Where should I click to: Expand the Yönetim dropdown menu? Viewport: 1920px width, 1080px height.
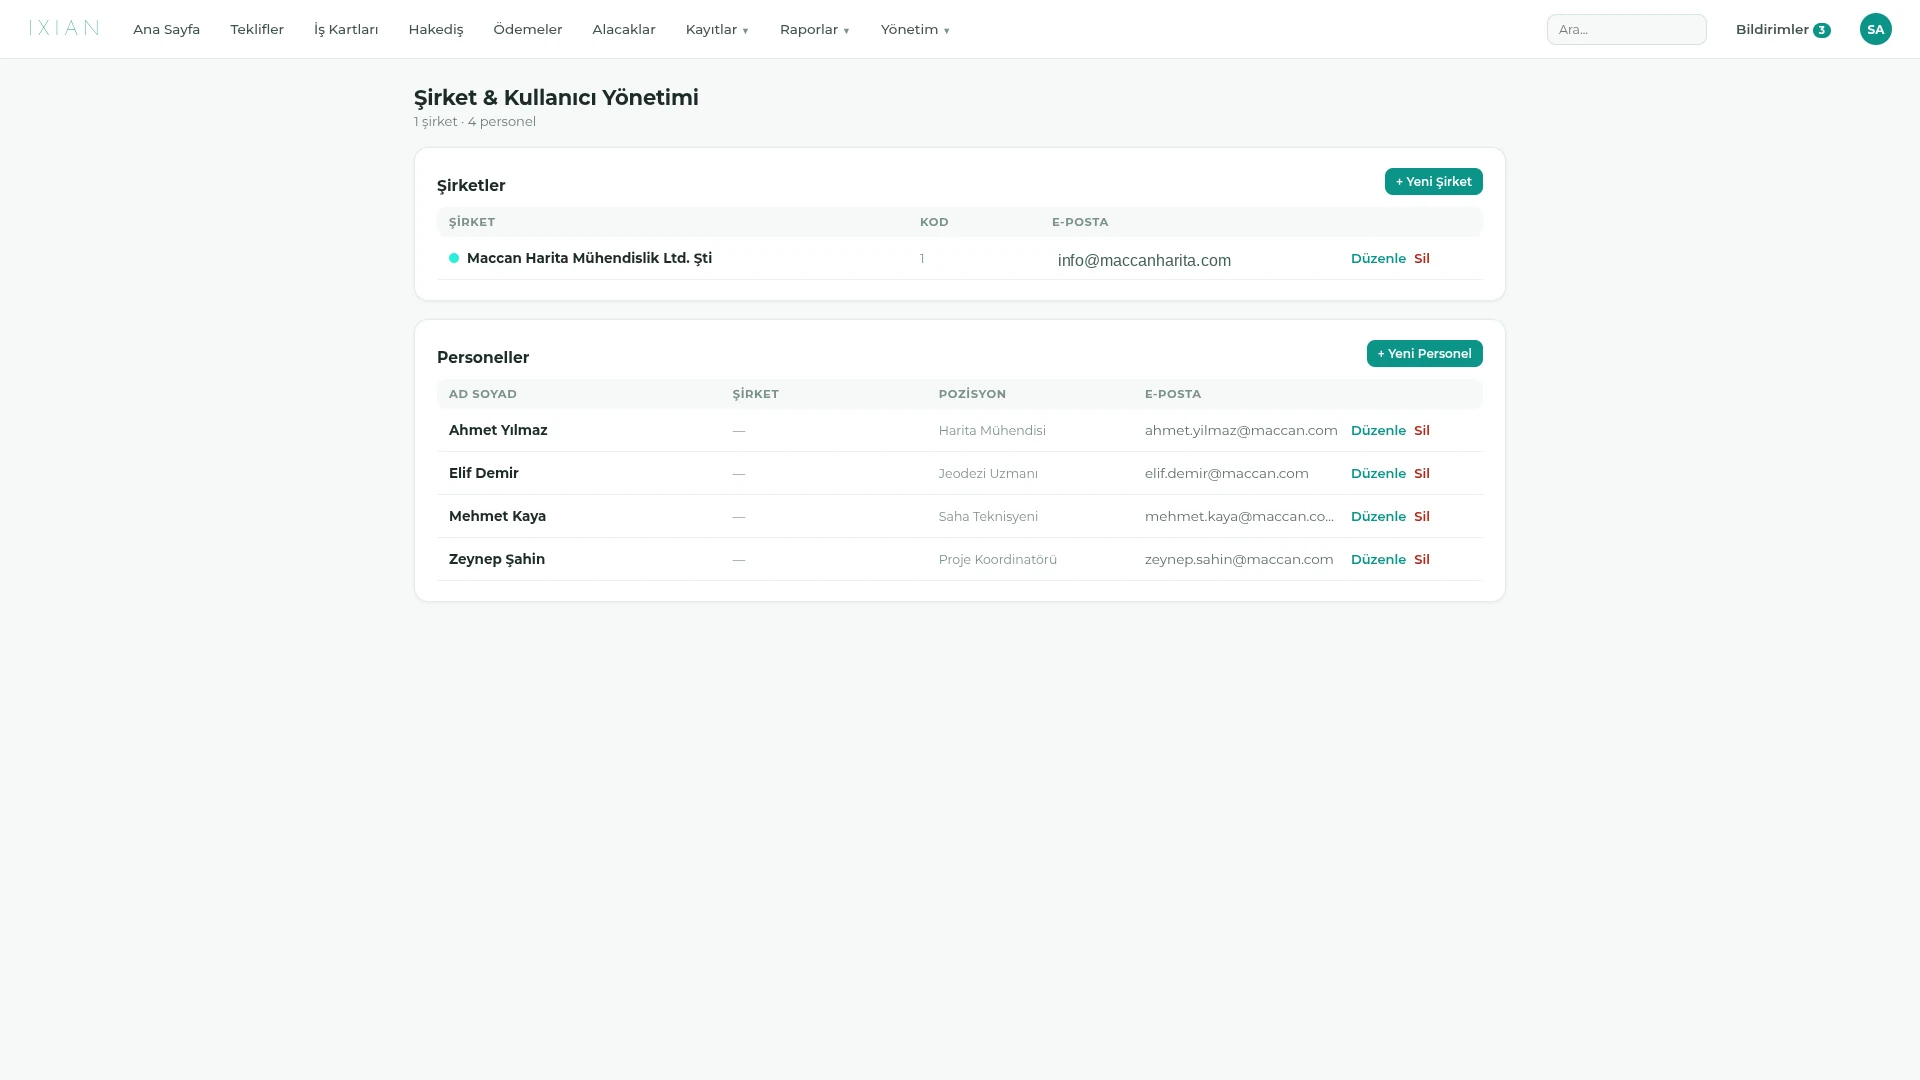pyautogui.click(x=915, y=29)
